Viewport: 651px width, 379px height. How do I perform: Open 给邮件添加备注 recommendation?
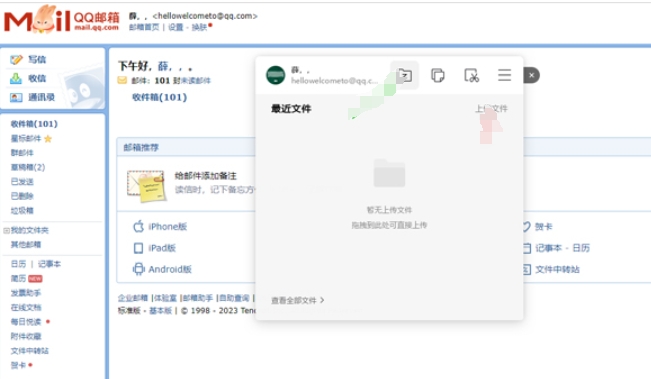[x=206, y=176]
